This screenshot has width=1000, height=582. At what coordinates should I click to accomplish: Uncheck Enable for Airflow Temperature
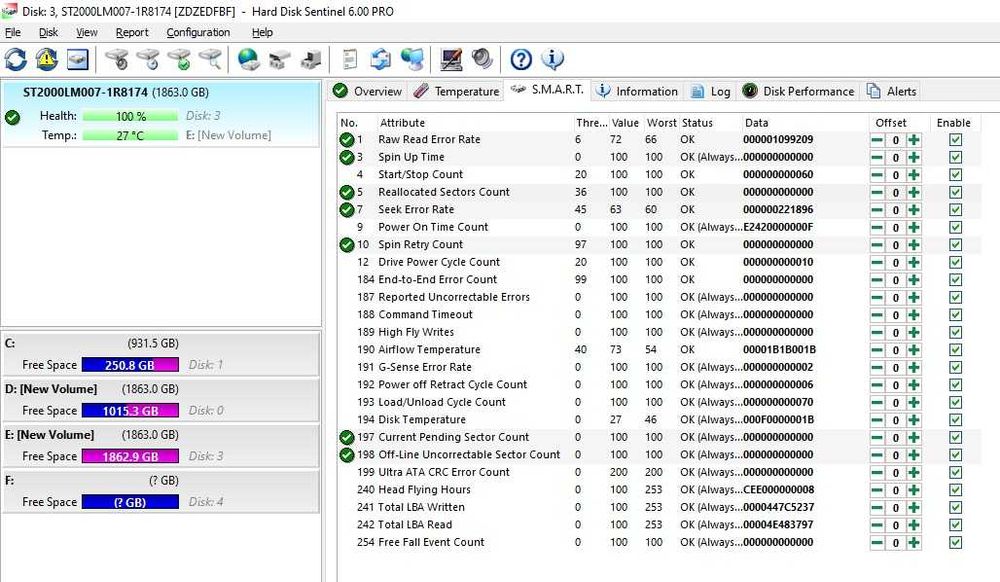tap(955, 350)
